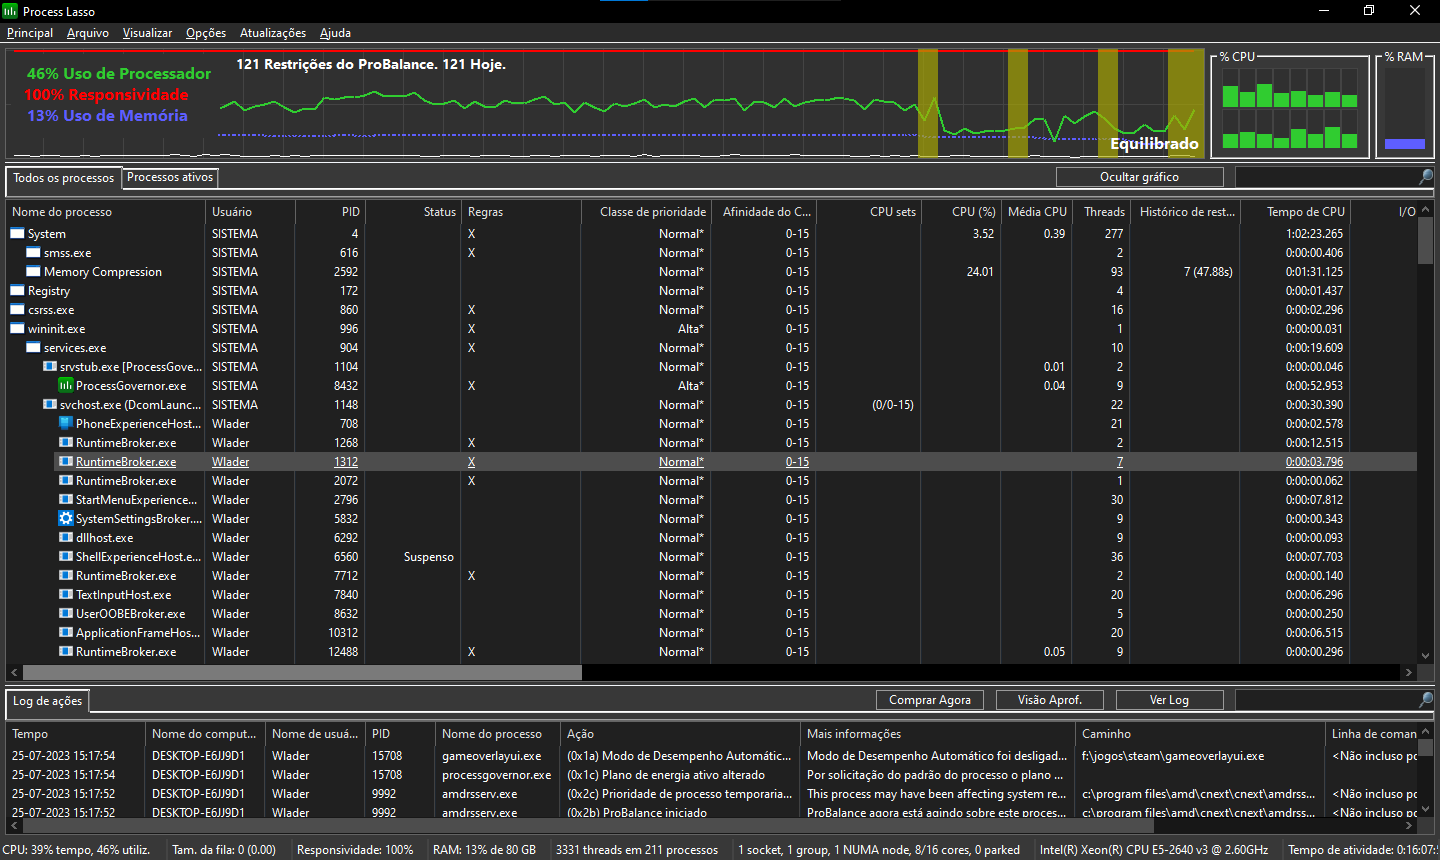Click the Memory Compression process icon

point(33,271)
